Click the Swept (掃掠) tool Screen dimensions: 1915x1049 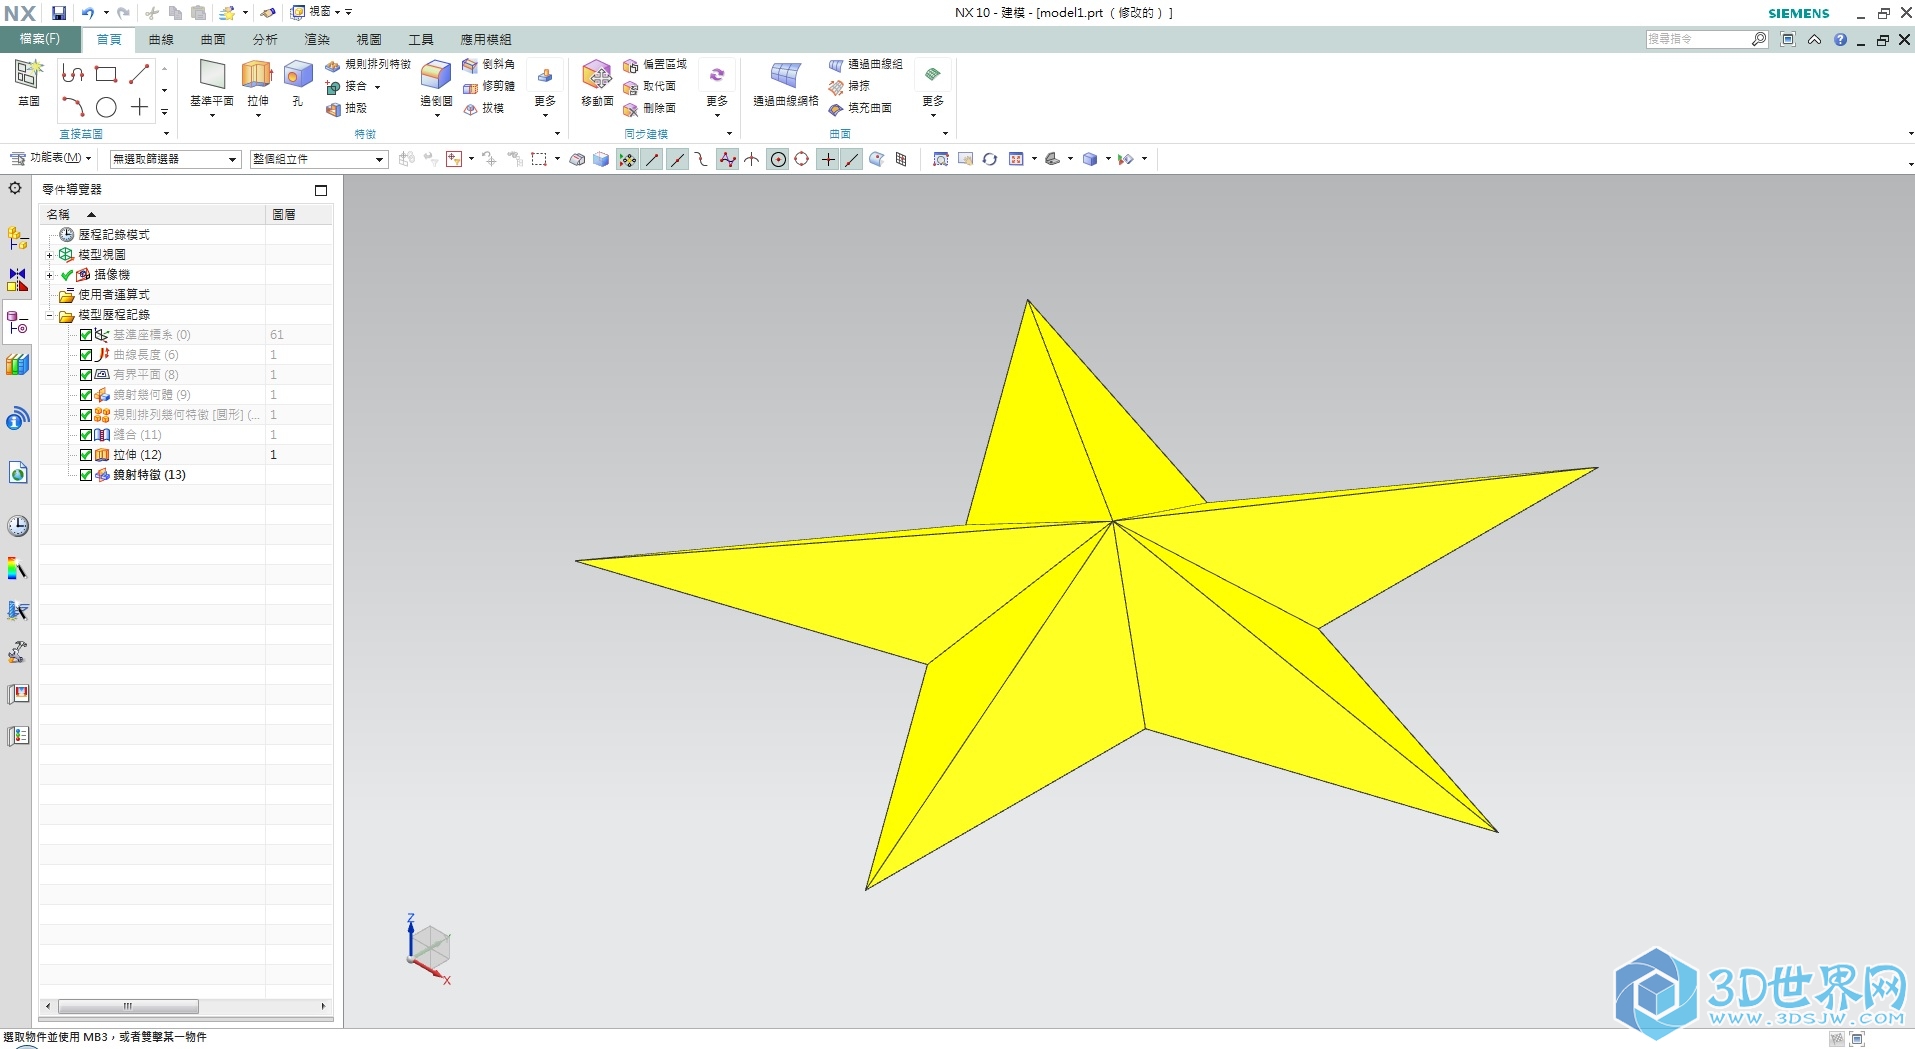(849, 86)
